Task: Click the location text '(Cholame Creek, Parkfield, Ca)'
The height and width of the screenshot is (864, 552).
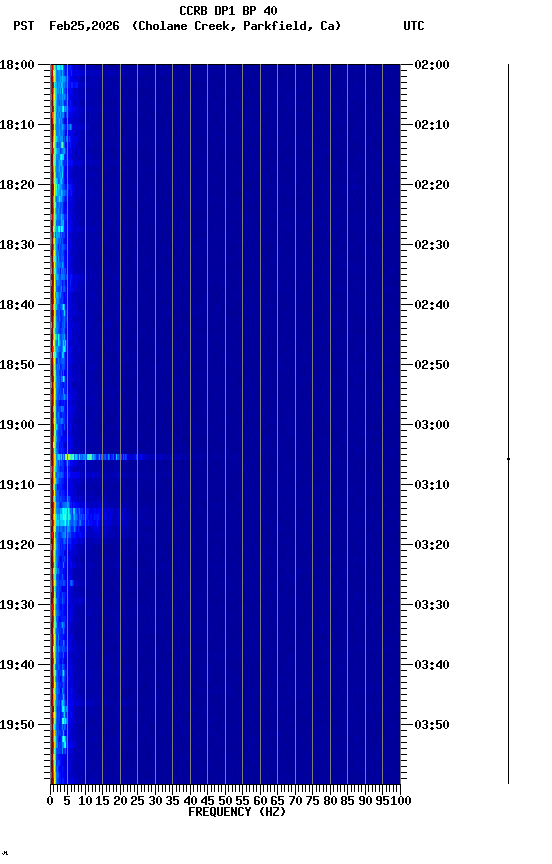Action: [236, 26]
